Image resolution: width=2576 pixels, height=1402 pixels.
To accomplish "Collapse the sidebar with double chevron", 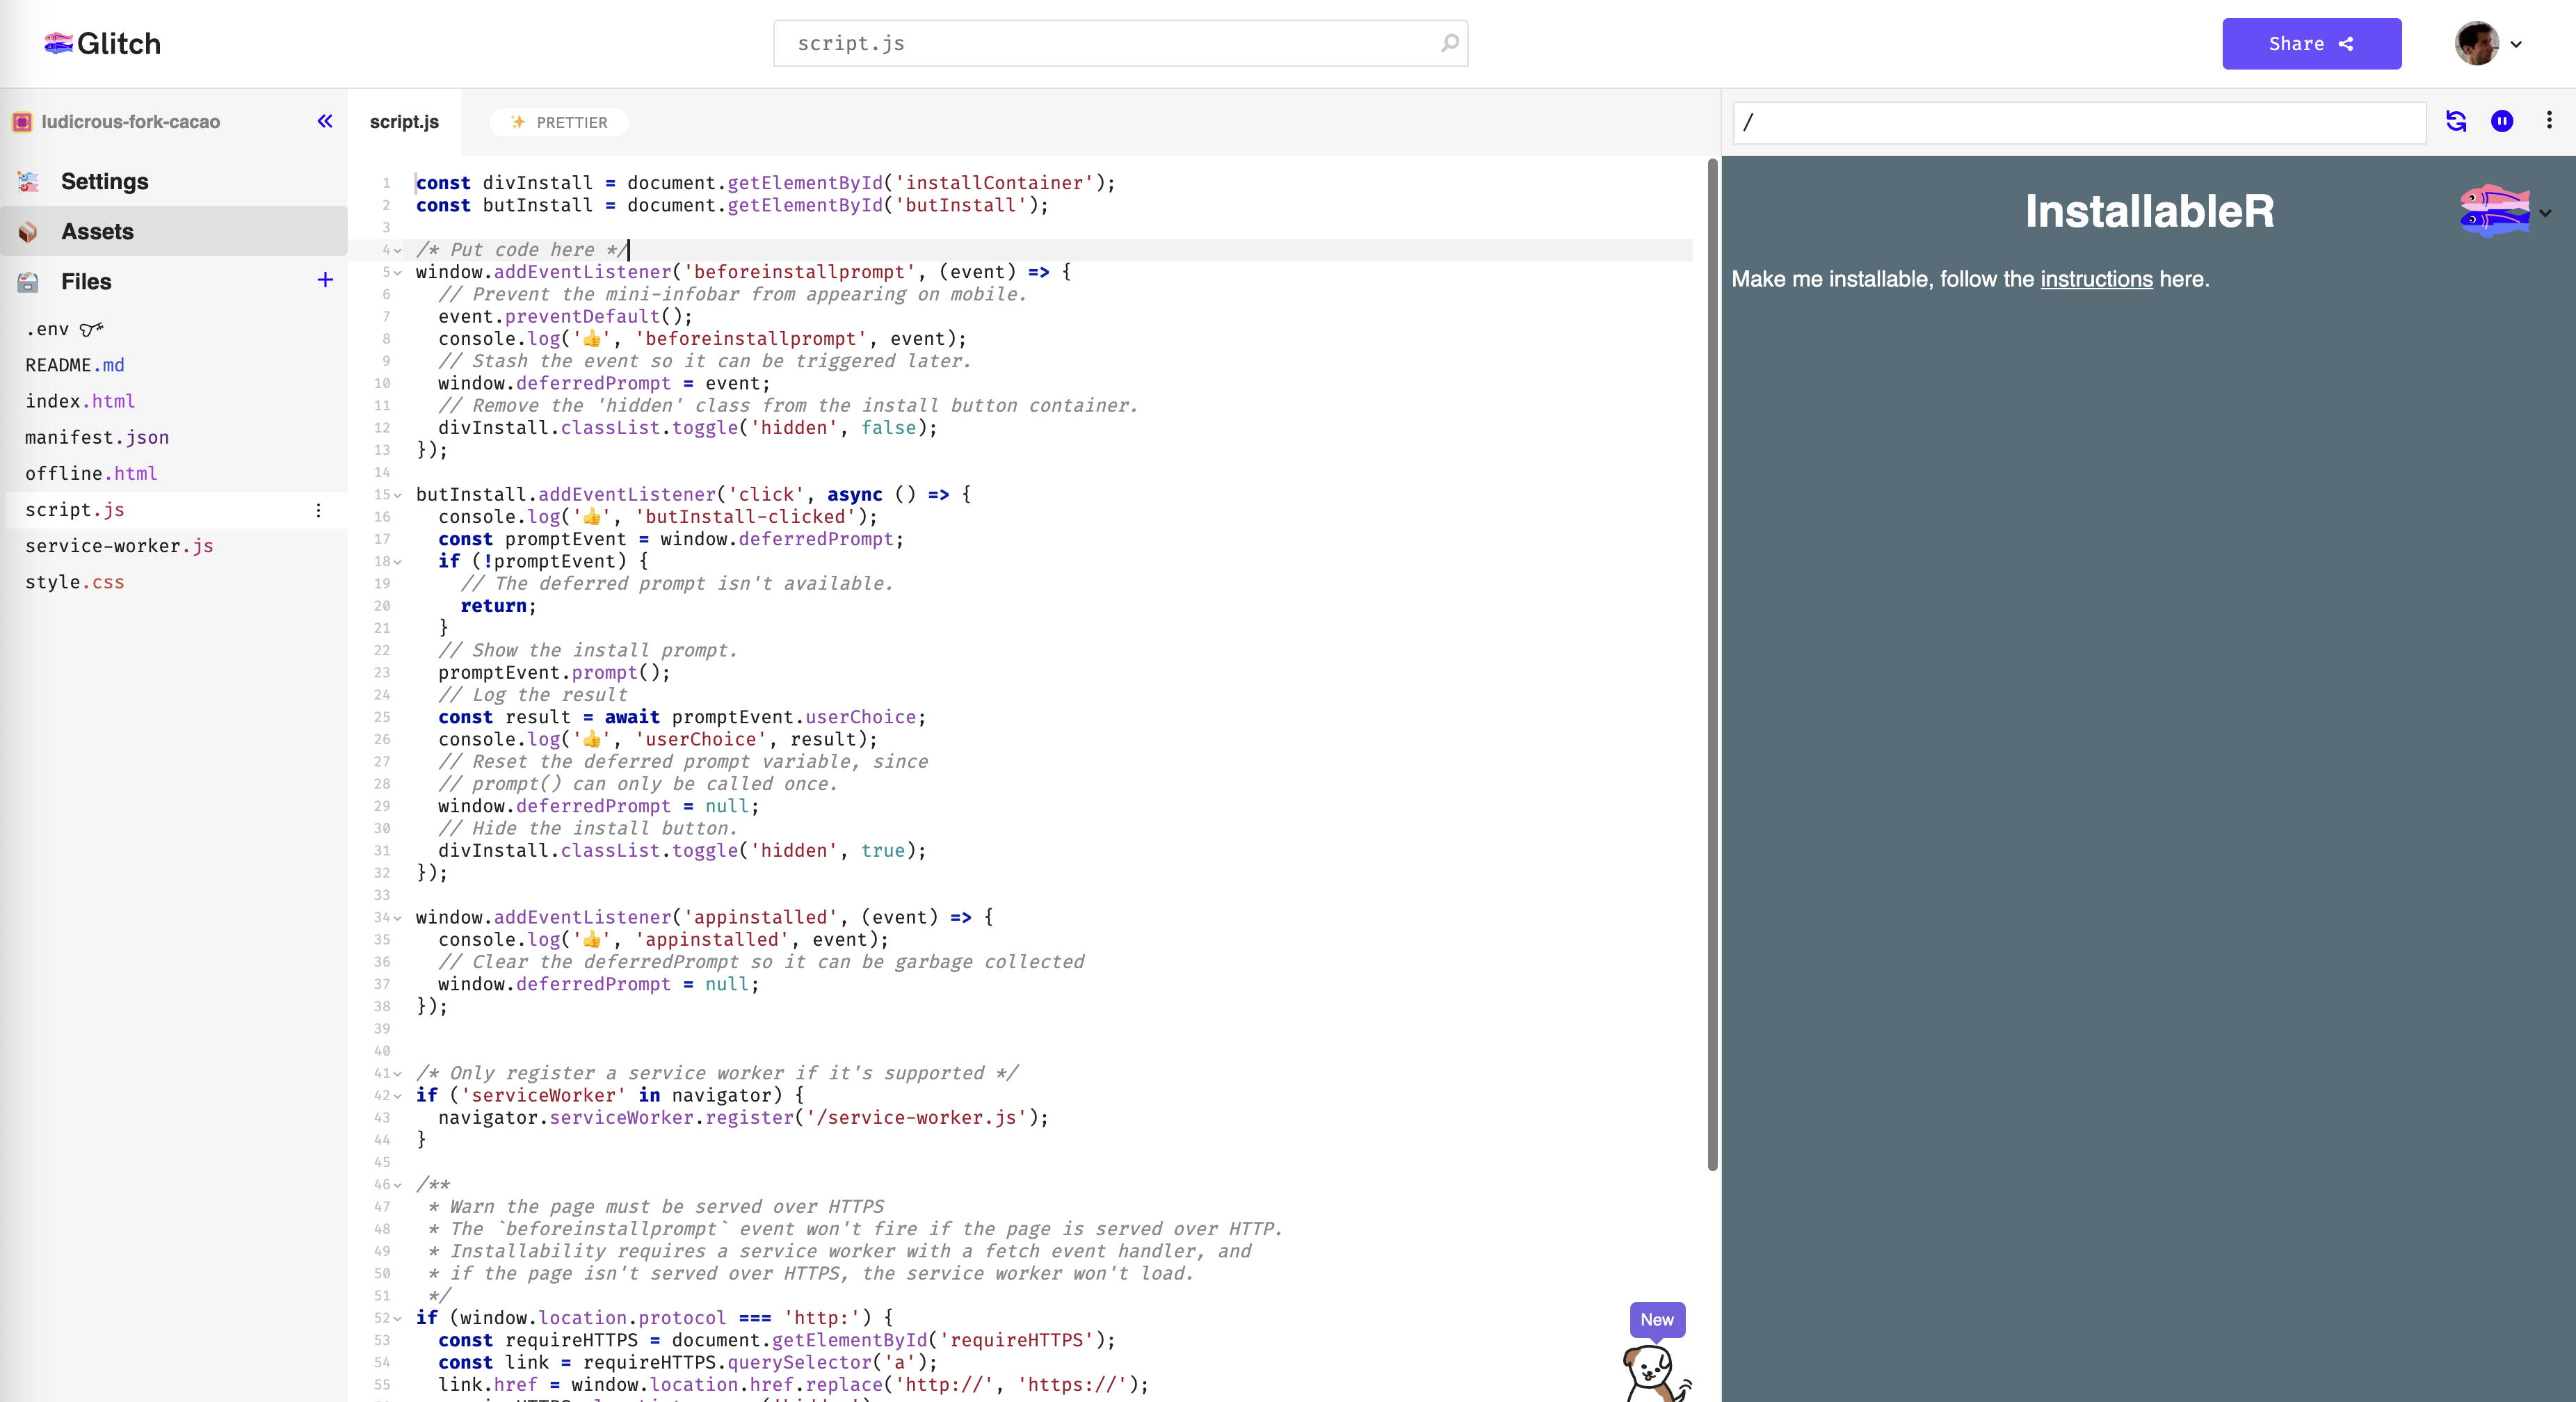I will [x=325, y=121].
